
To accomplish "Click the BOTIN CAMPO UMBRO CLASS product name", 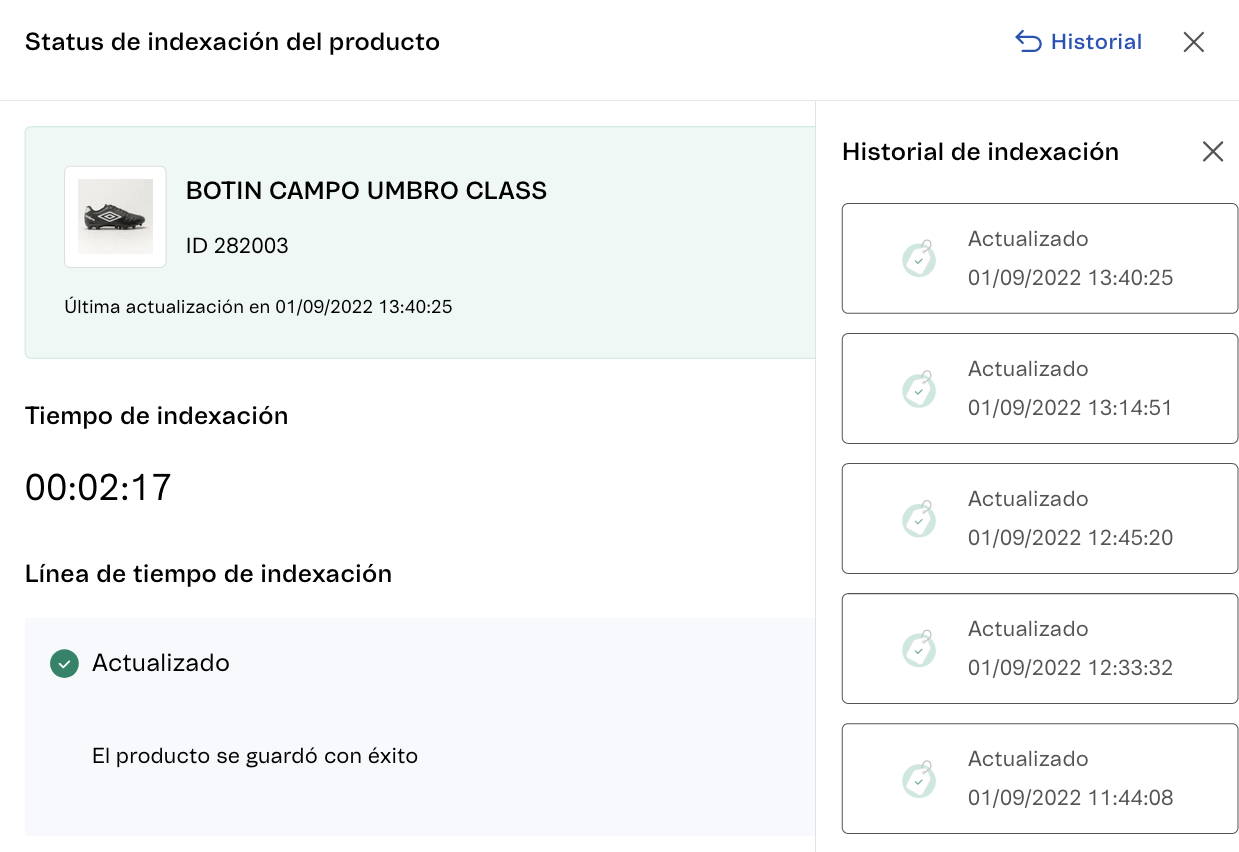I will (366, 190).
